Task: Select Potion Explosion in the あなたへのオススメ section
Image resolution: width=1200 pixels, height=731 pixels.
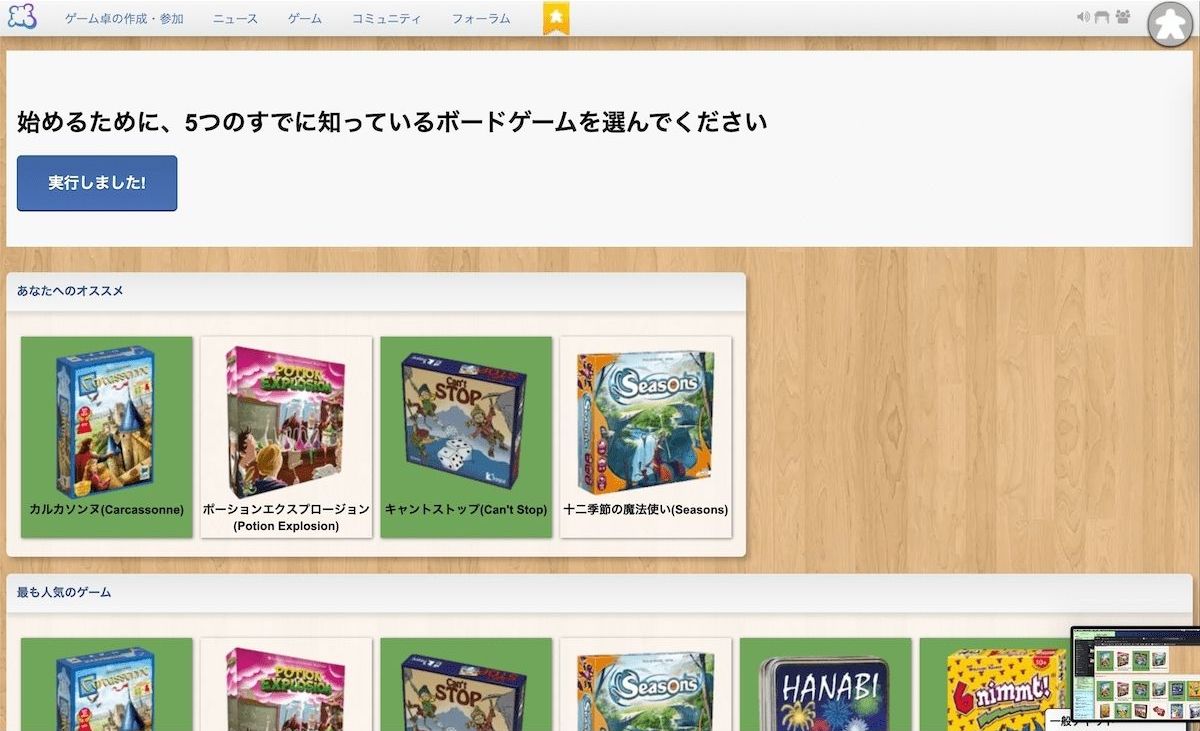Action: pyautogui.click(x=286, y=437)
